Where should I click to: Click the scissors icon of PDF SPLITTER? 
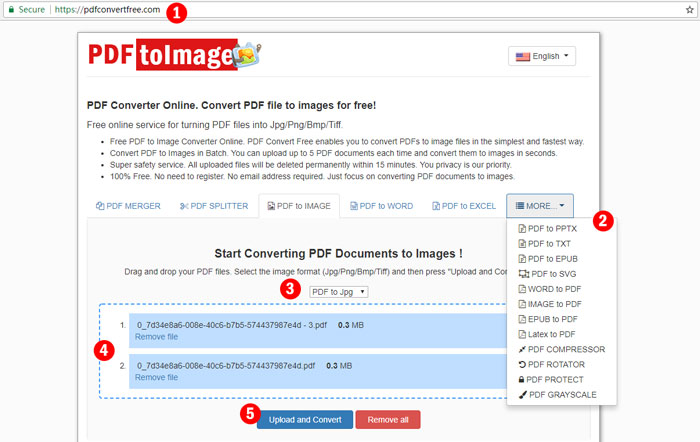point(184,206)
